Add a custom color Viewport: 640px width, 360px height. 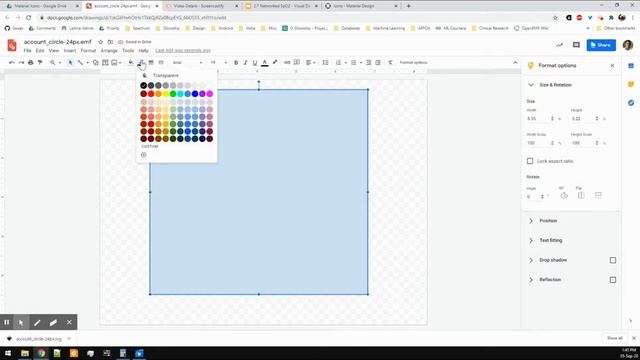[x=144, y=155]
